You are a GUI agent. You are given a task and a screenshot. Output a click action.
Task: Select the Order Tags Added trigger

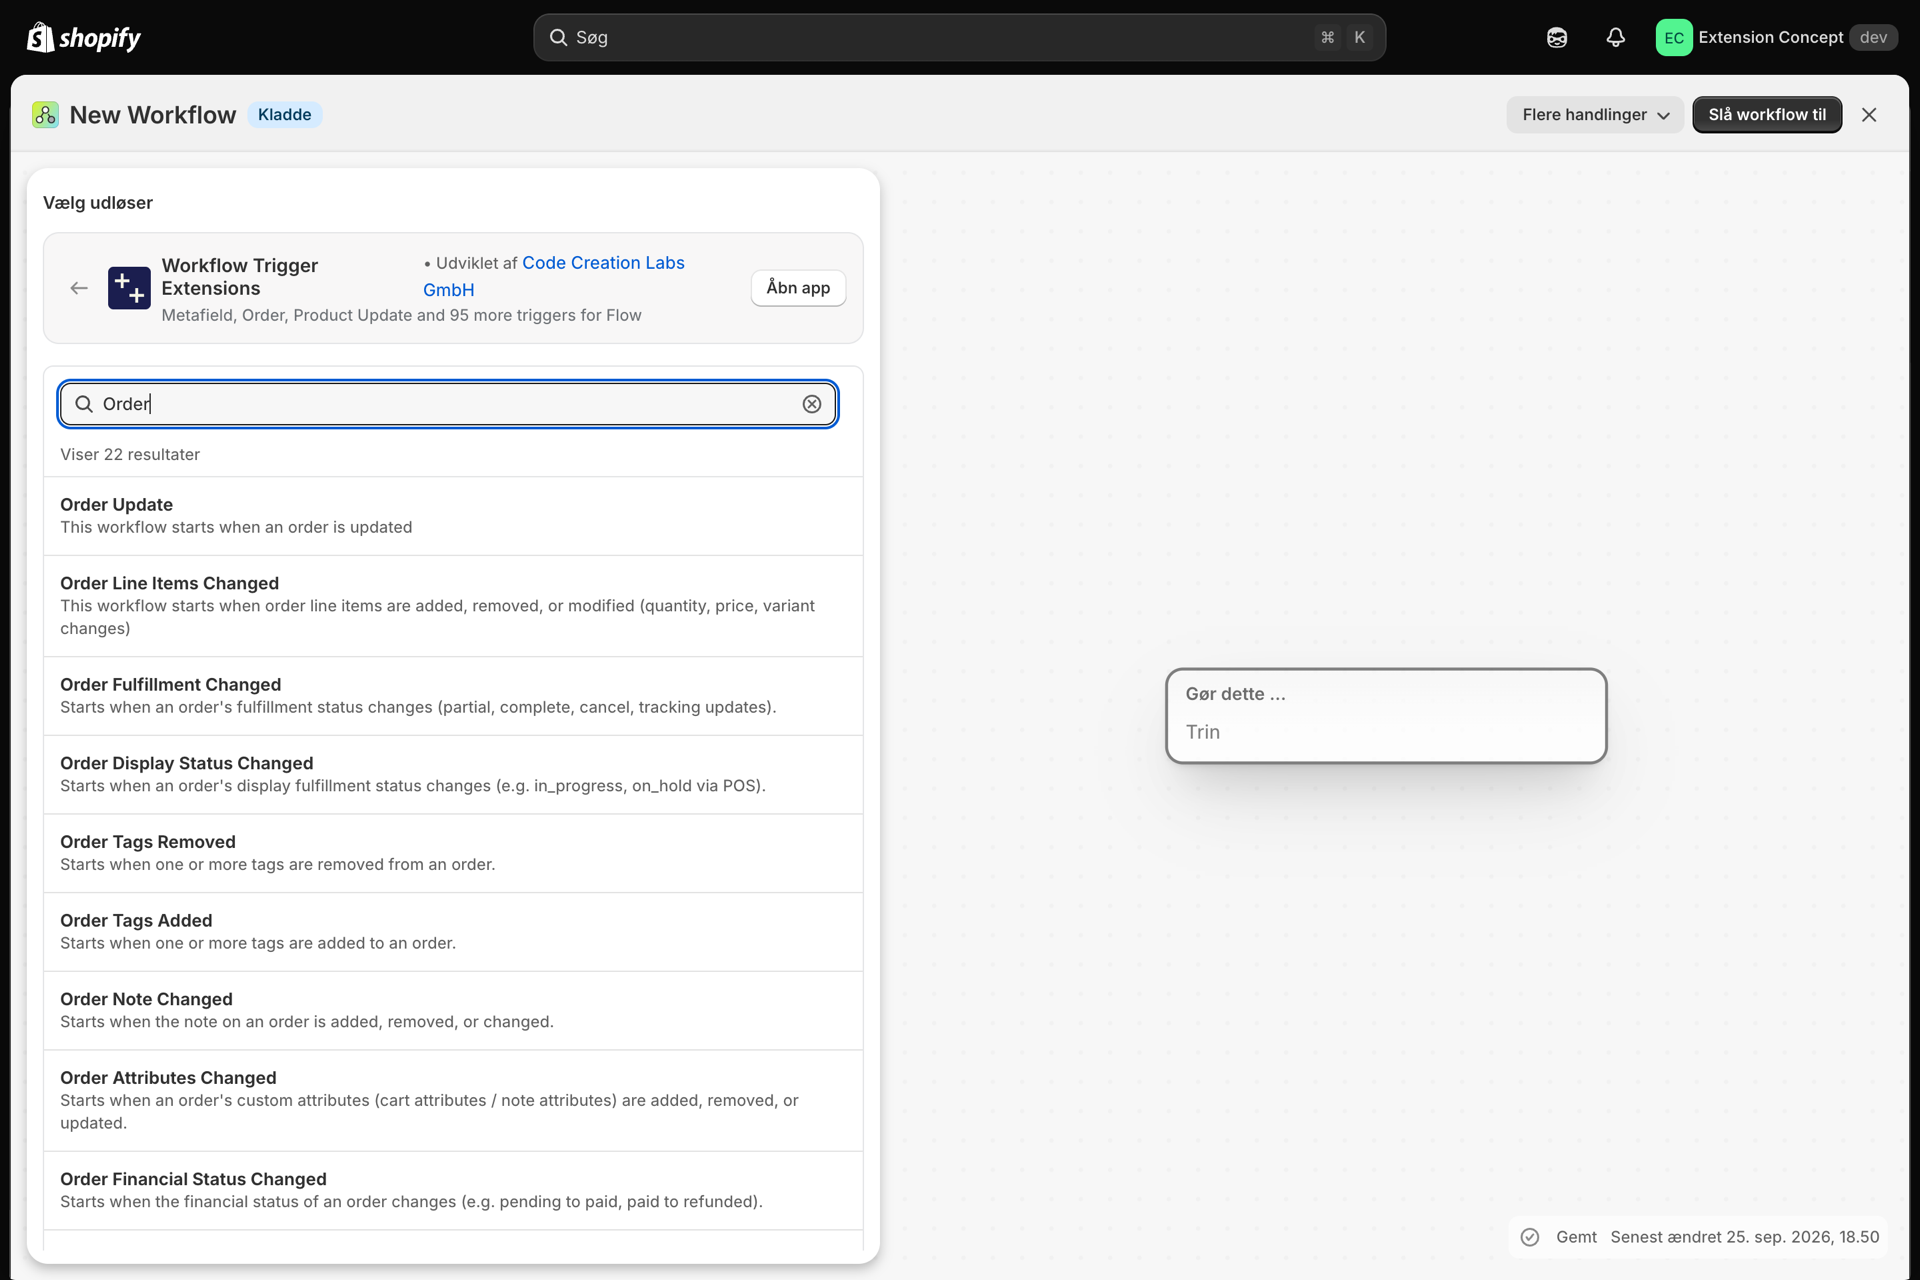tap(453, 932)
